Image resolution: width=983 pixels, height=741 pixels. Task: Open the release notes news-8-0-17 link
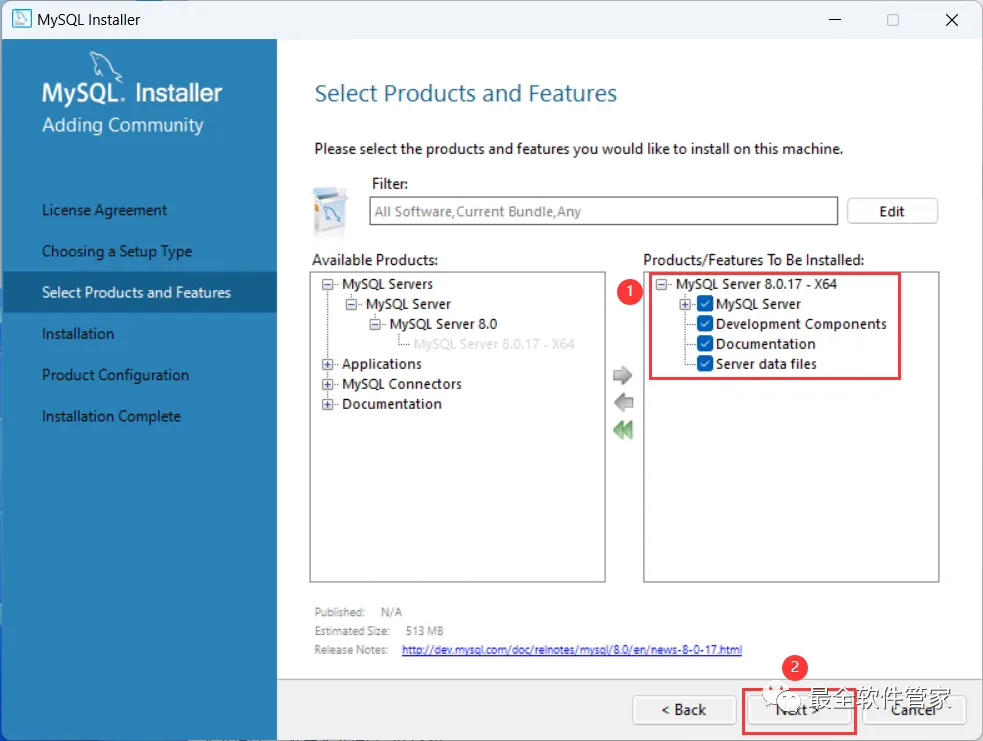(x=572, y=650)
